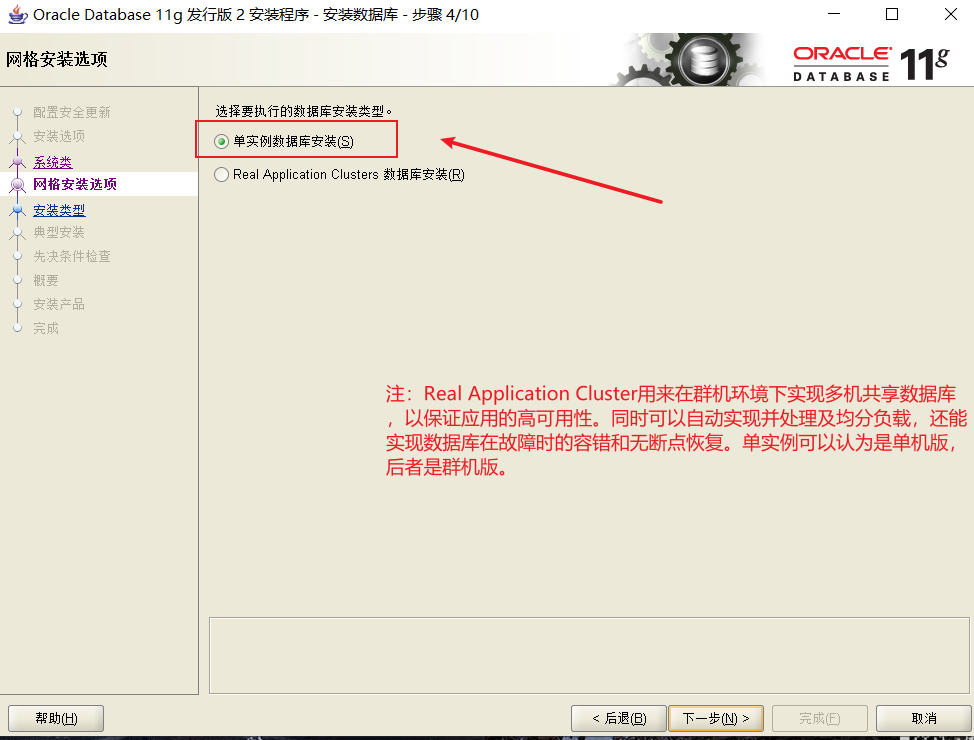Screen dimensions: 974x740
Task: Click the 先决条件检查 step
Action: pyautogui.click(x=71, y=256)
